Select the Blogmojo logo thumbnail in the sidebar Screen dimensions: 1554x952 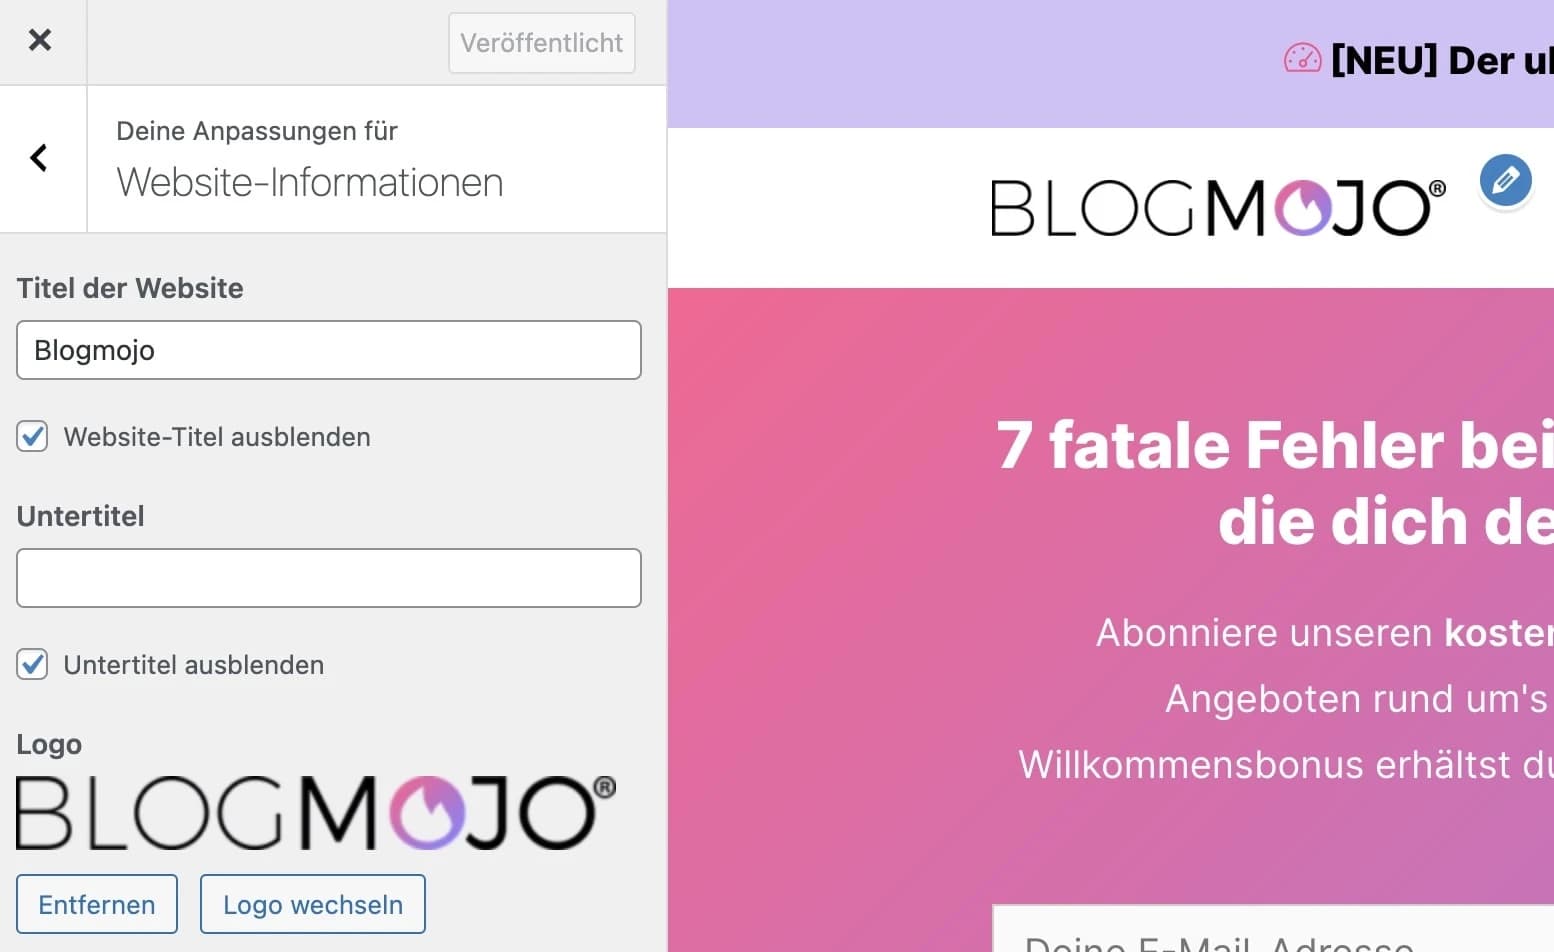(x=316, y=813)
